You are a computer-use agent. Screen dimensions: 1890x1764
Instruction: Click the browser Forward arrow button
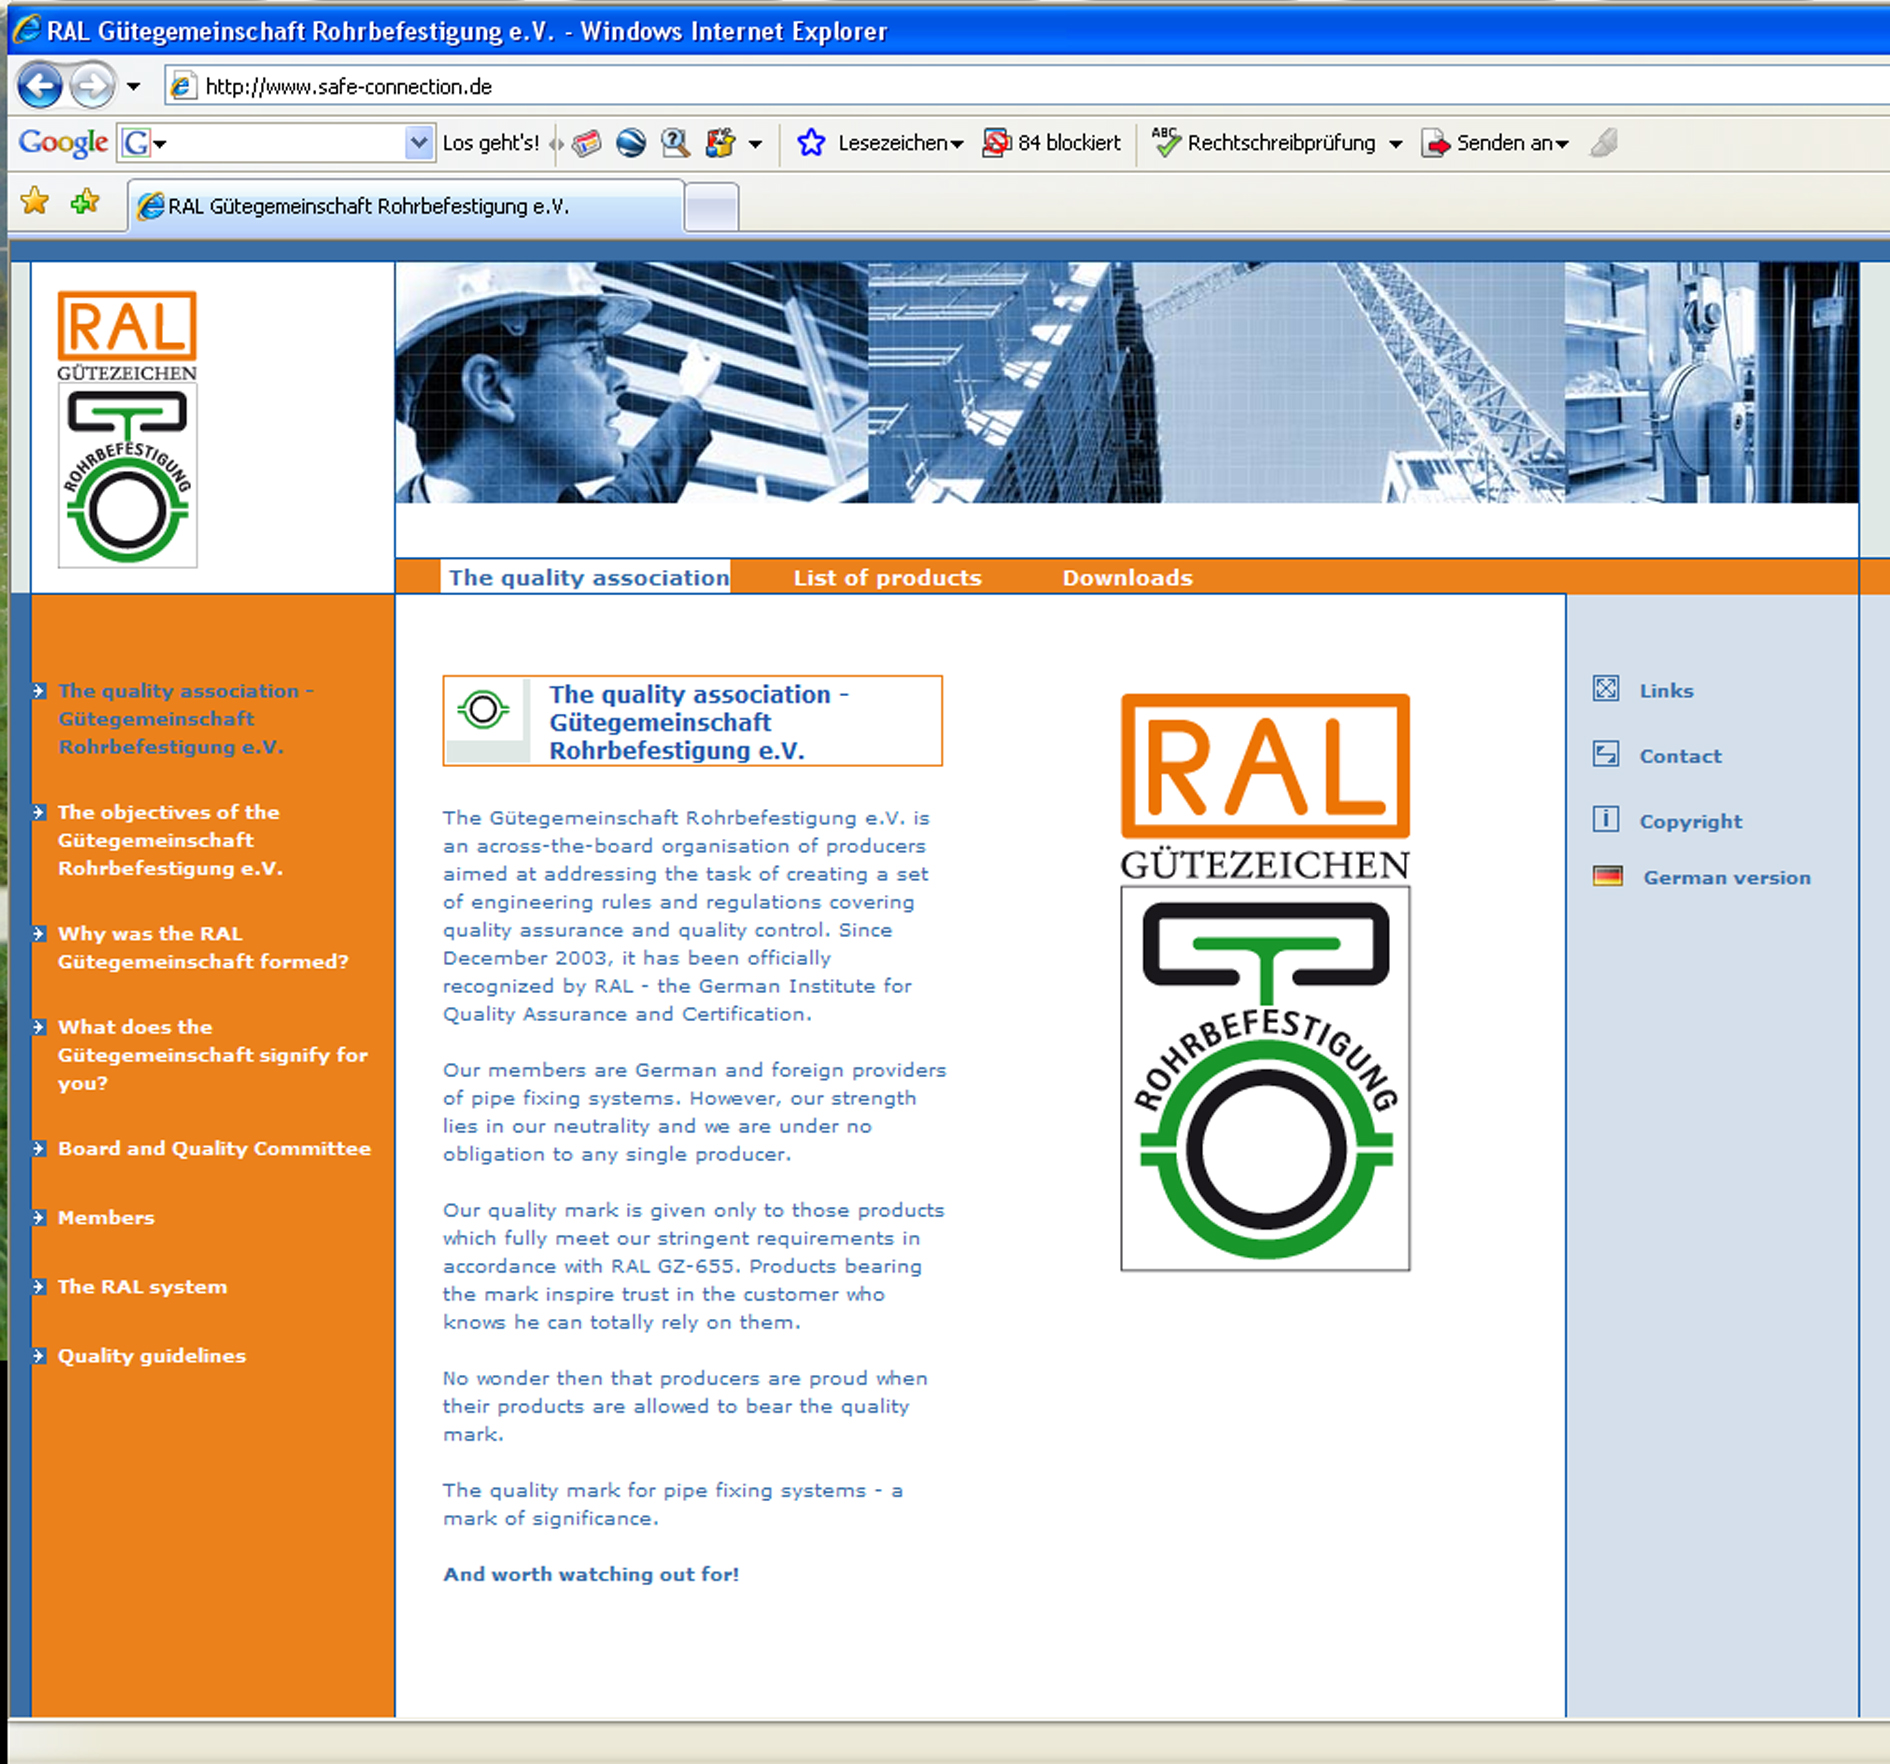click(x=92, y=86)
